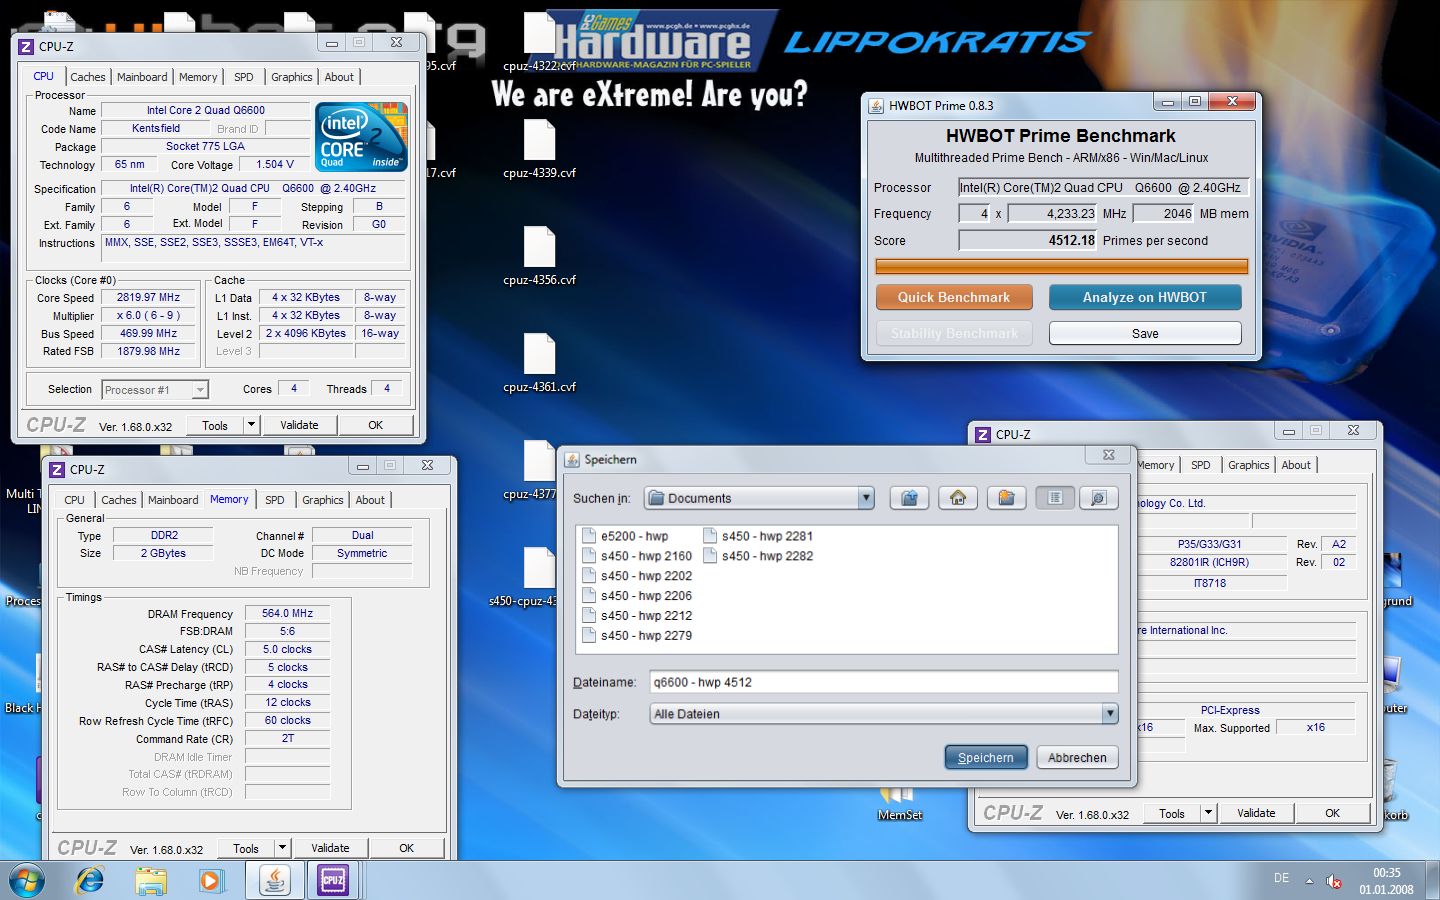
Task: Open the 'Suchen in' Documents dropdown
Action: [866, 498]
